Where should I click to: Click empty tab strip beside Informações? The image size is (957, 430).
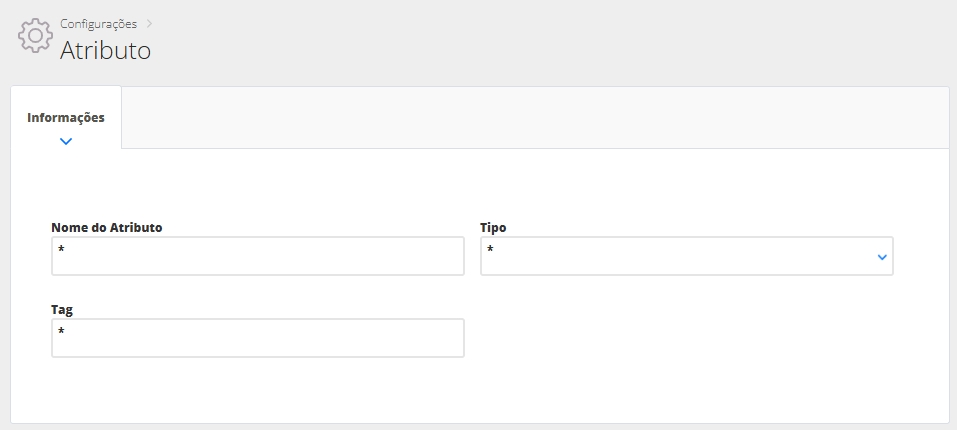[x=530, y=118]
